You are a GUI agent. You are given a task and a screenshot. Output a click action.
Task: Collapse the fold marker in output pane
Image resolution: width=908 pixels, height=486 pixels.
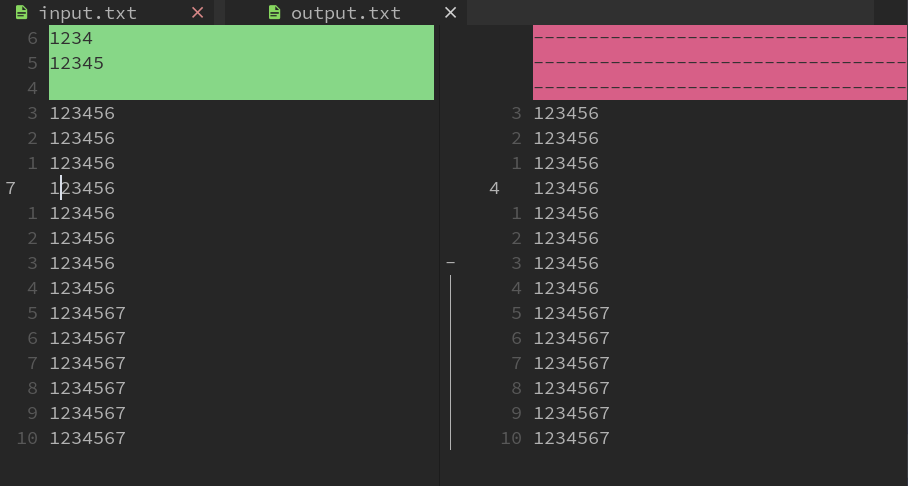coord(450,263)
